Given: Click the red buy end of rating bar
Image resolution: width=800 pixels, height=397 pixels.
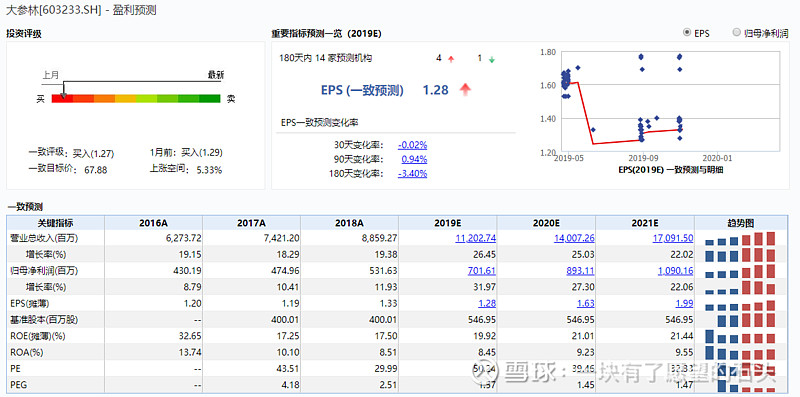Looking at the screenshot, I should click(x=62, y=98).
